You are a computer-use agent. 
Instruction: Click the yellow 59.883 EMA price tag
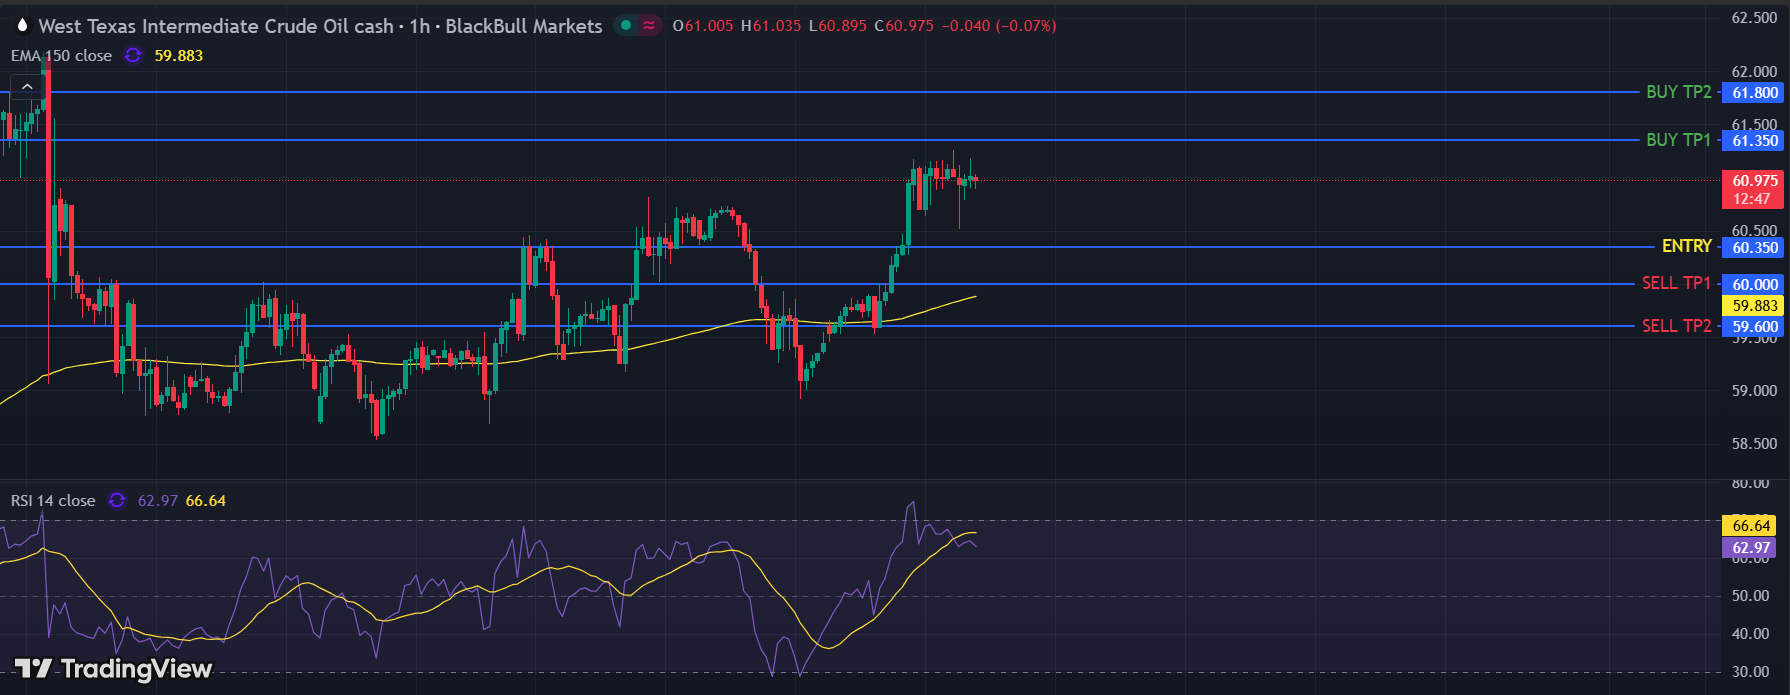(1754, 306)
